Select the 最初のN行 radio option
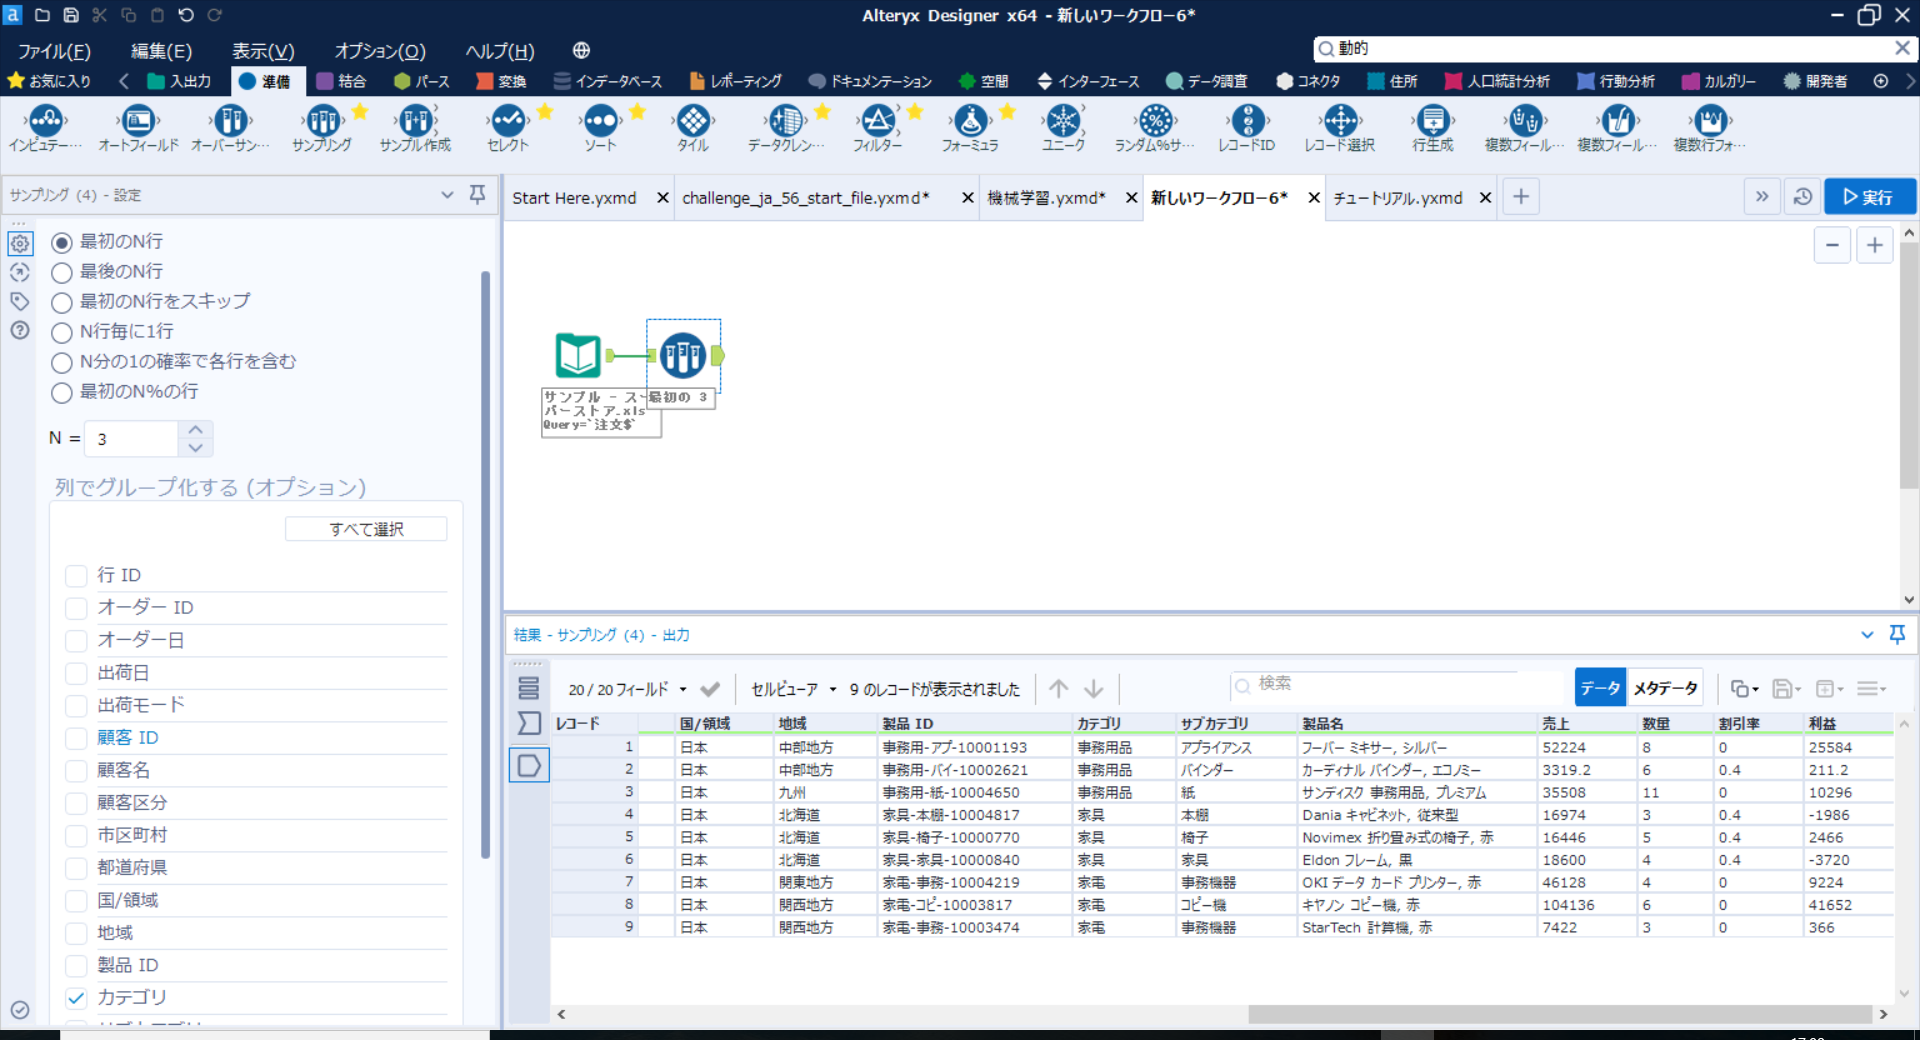The width and height of the screenshot is (1920, 1040). (62, 242)
